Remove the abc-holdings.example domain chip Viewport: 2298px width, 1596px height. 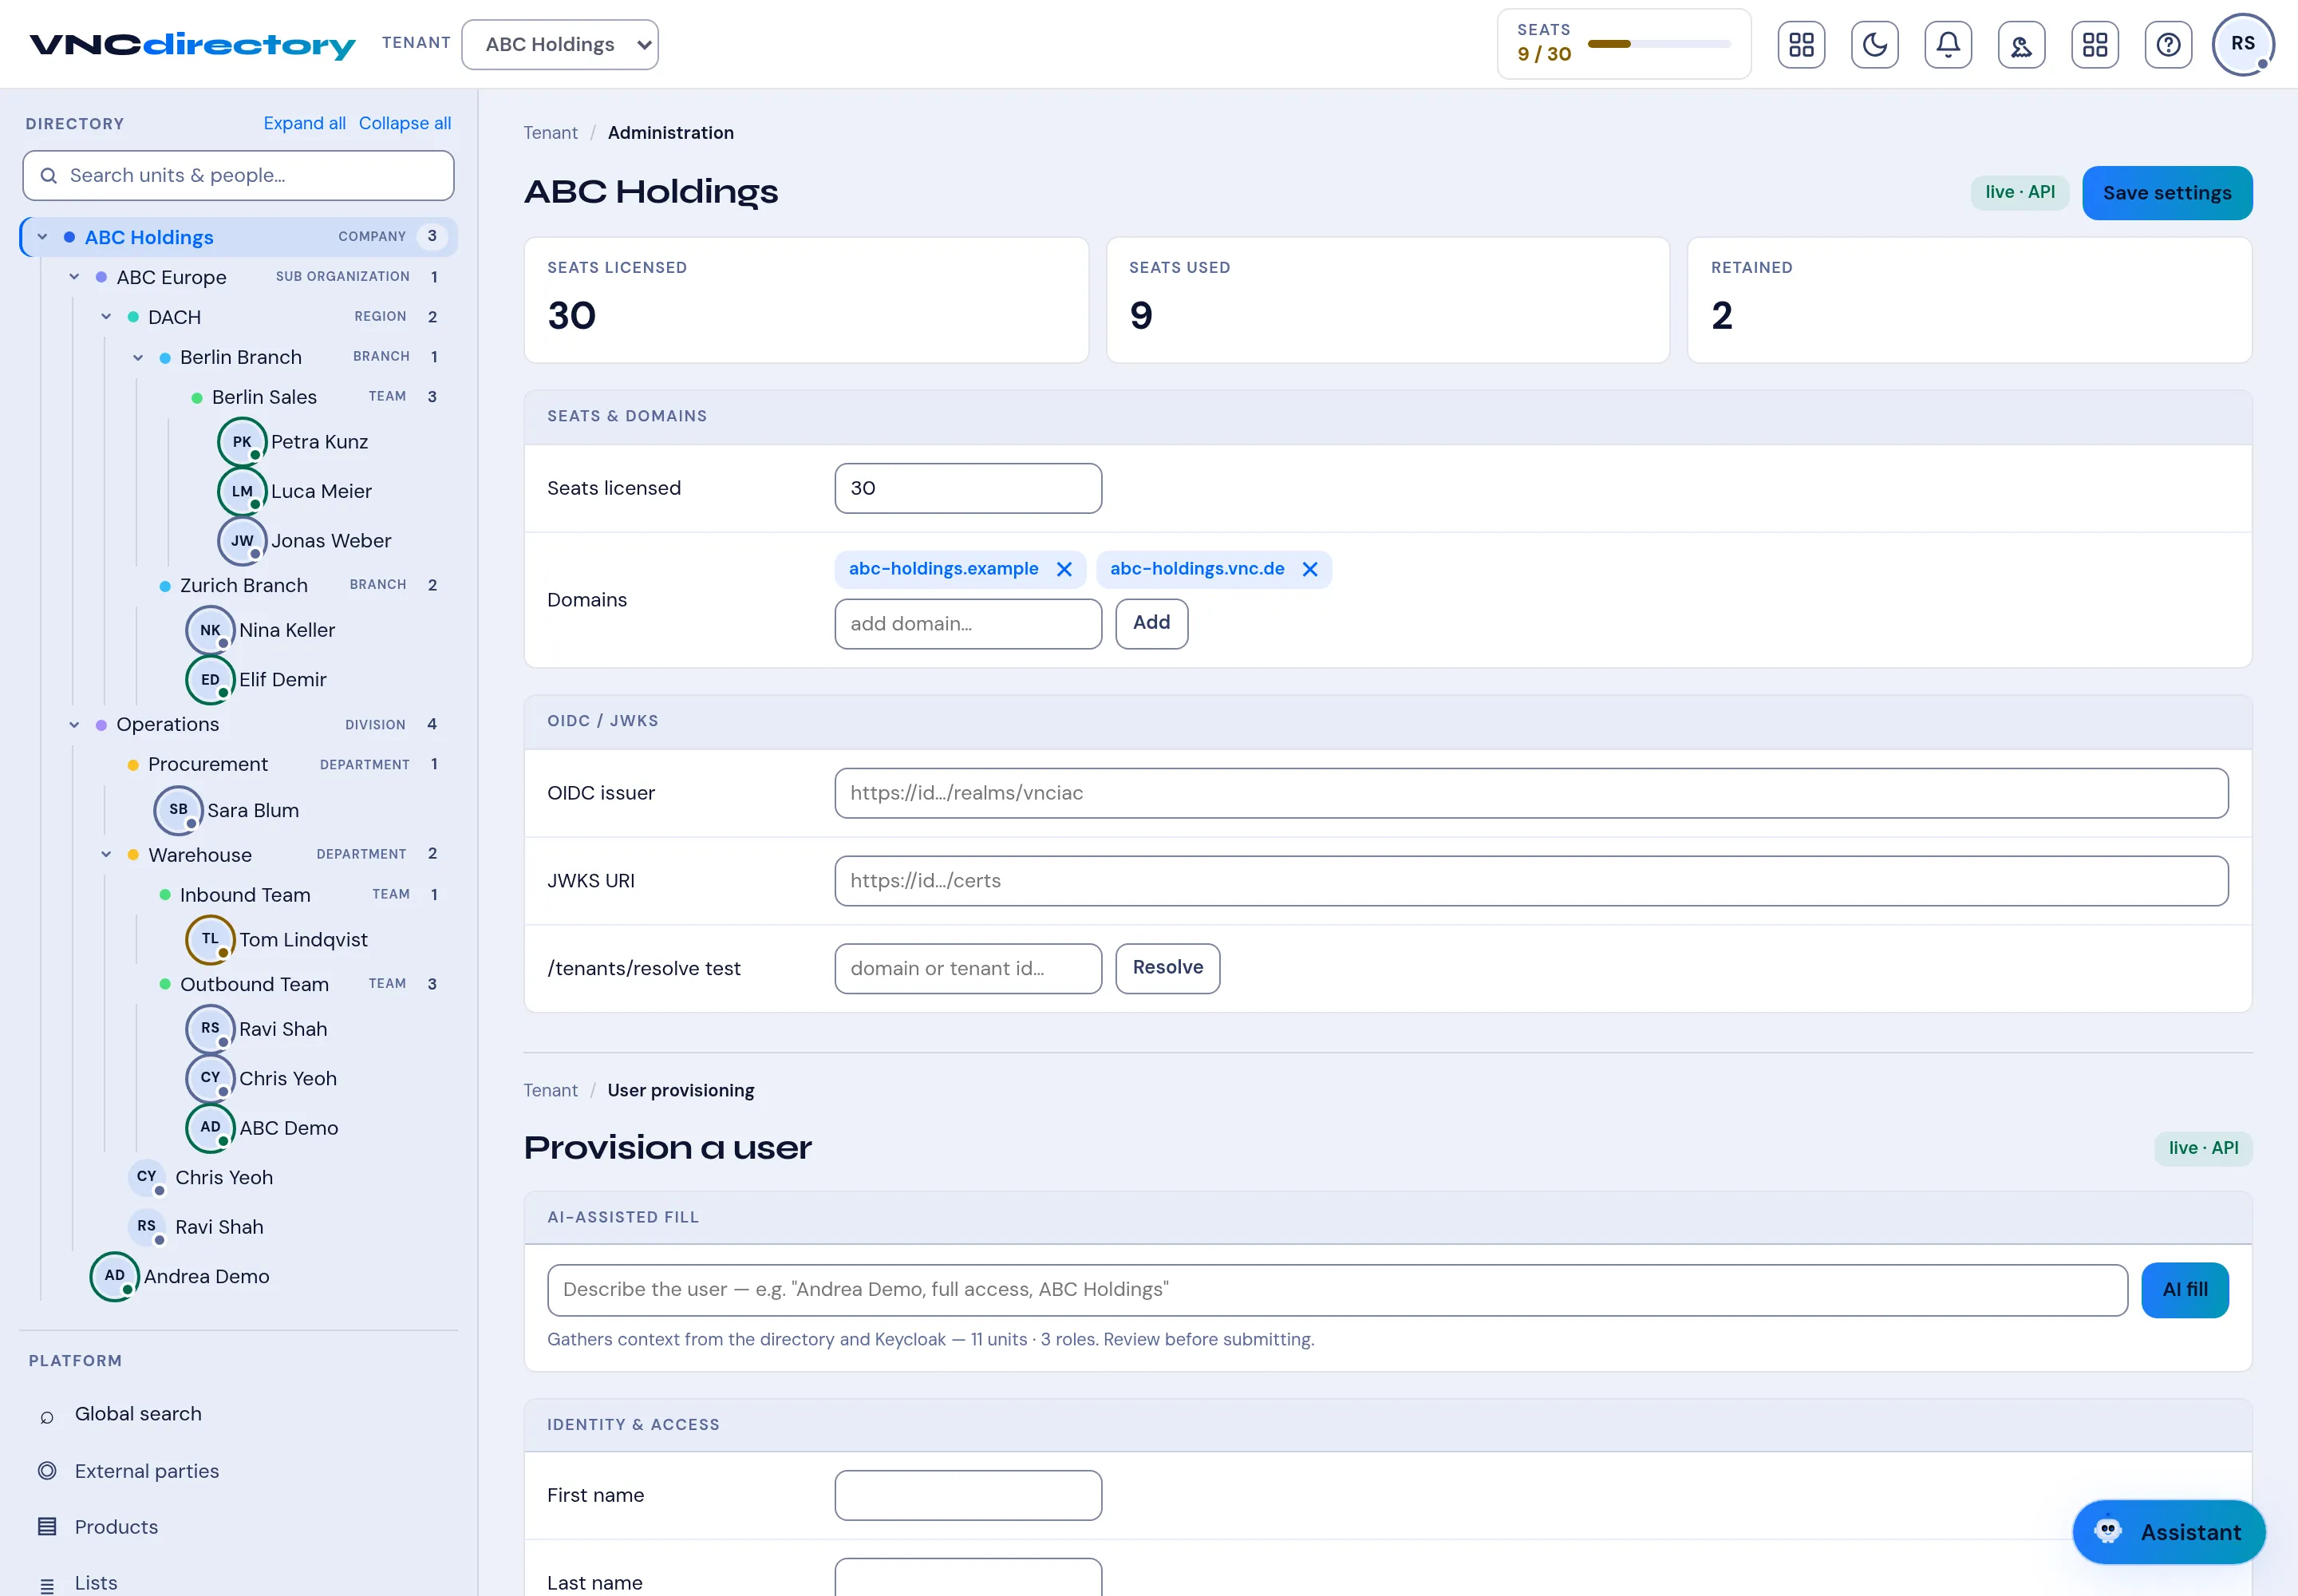[x=1064, y=569]
